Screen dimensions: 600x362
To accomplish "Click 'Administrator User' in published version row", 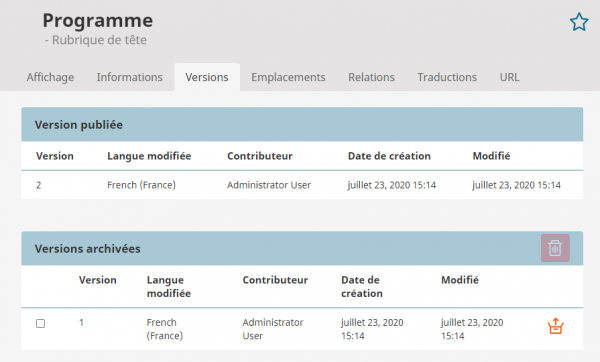I will point(269,185).
